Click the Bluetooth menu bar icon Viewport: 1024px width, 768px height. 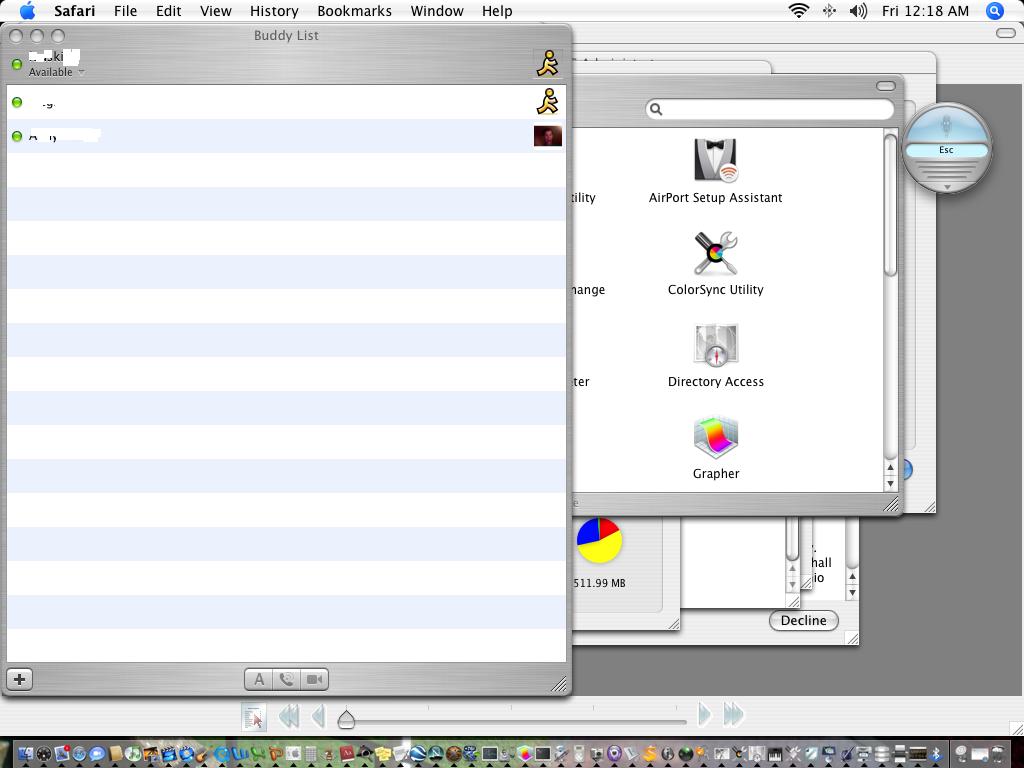tap(829, 10)
